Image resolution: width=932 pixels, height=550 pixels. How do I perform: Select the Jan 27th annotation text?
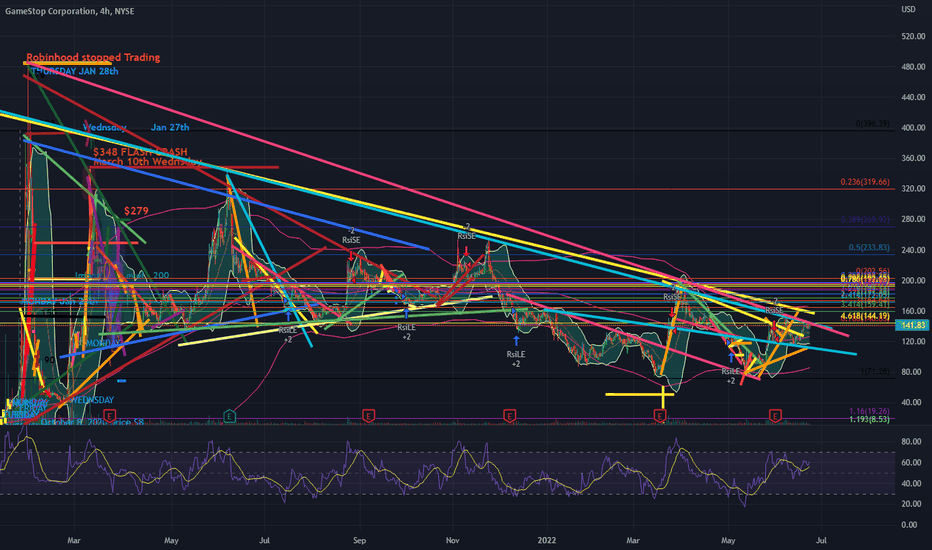[x=170, y=127]
